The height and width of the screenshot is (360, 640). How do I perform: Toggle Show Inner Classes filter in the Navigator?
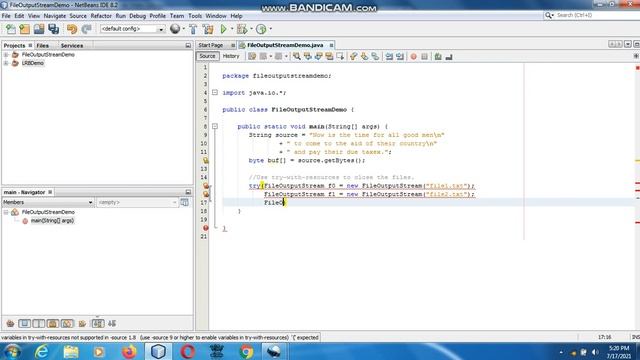[x=67, y=324]
